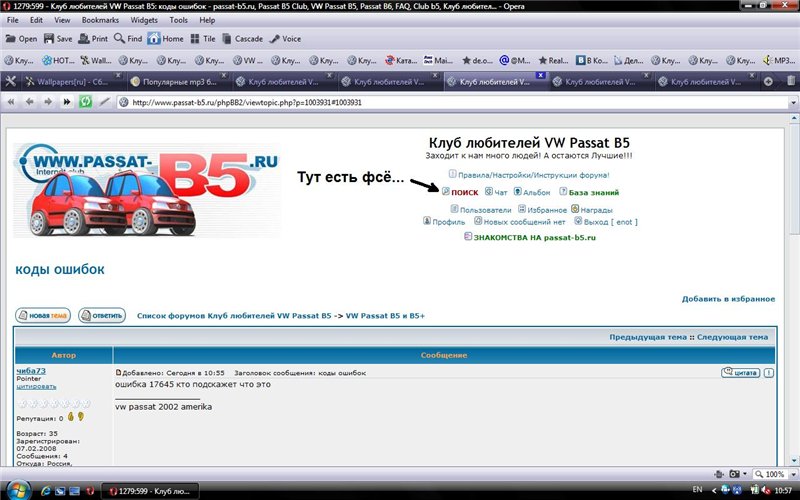Image resolution: width=800 pixels, height=500 pixels.
Task: Open closed tabs trash icon
Action: (x=790, y=81)
